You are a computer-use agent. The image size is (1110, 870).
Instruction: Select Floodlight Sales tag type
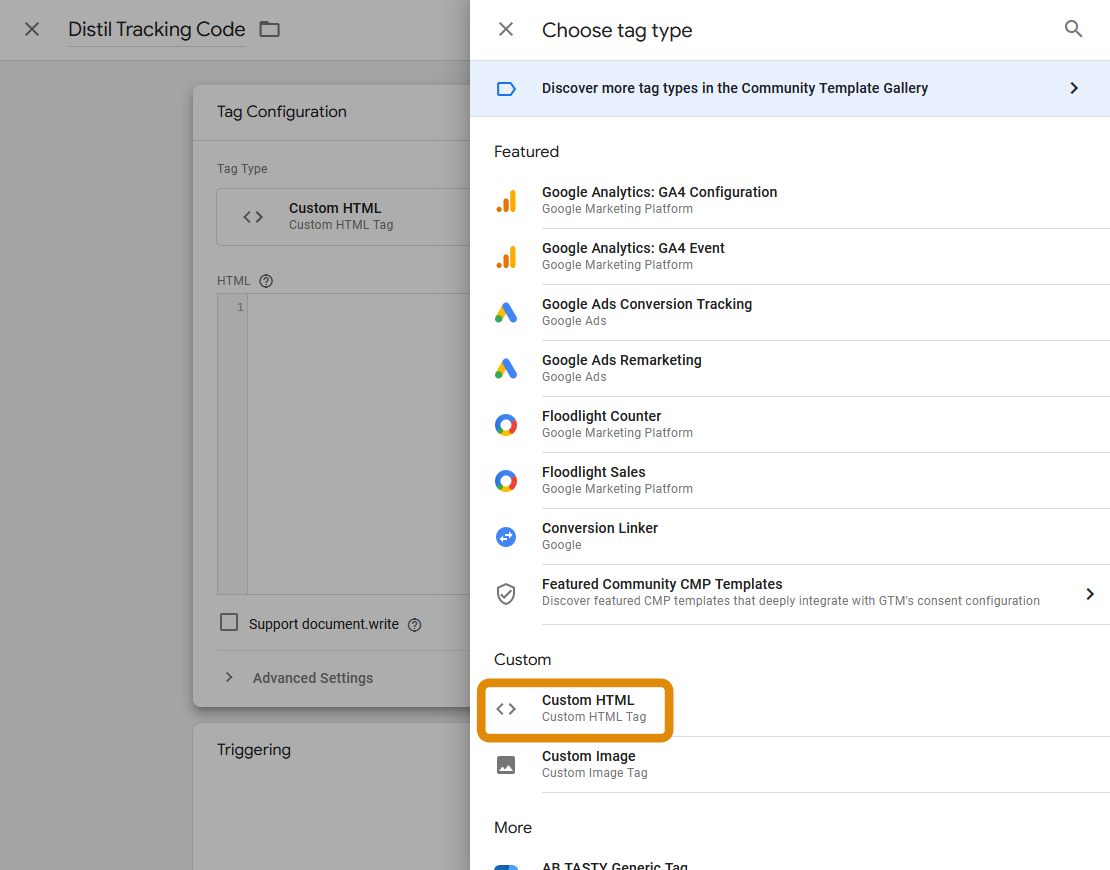[x=790, y=481]
